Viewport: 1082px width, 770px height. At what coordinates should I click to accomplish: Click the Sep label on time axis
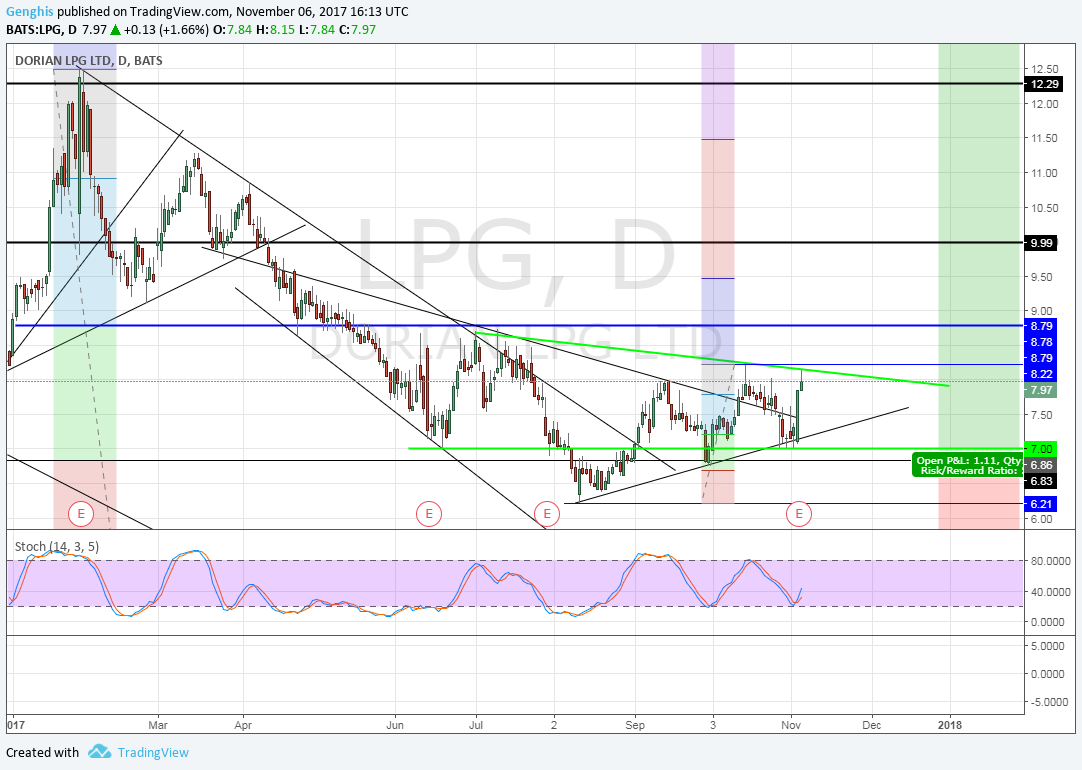pos(635,725)
